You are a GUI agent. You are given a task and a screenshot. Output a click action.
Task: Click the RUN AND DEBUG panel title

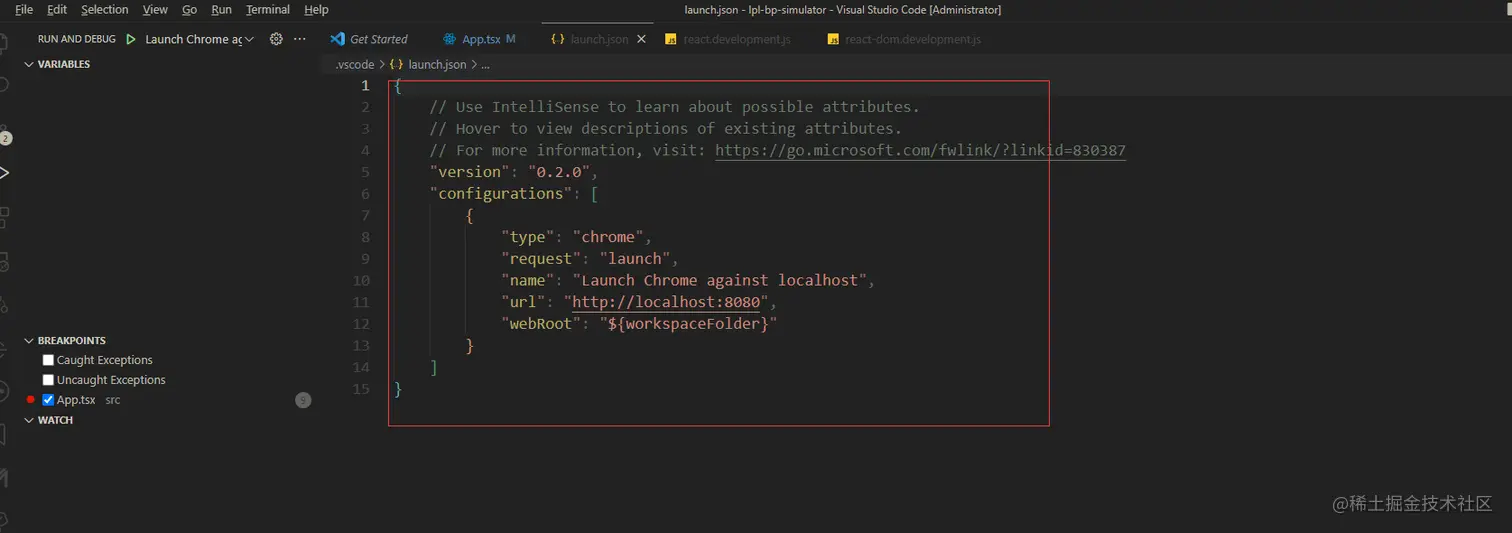[77, 39]
